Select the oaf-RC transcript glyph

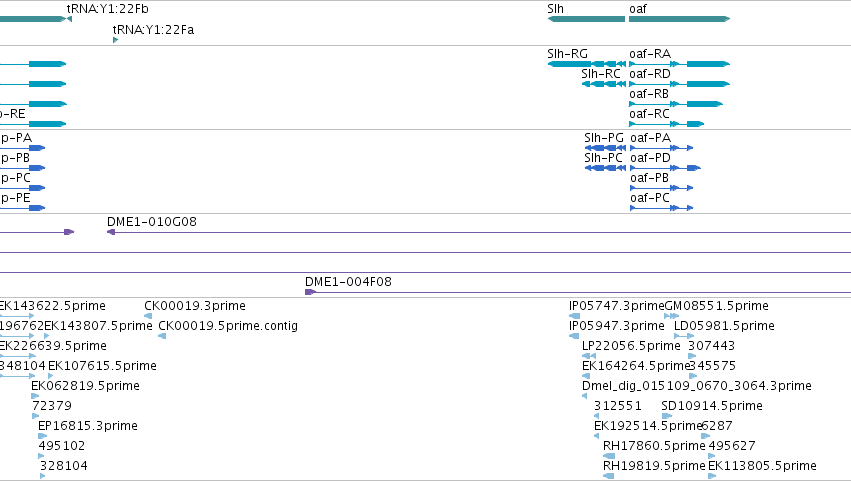(x=666, y=124)
